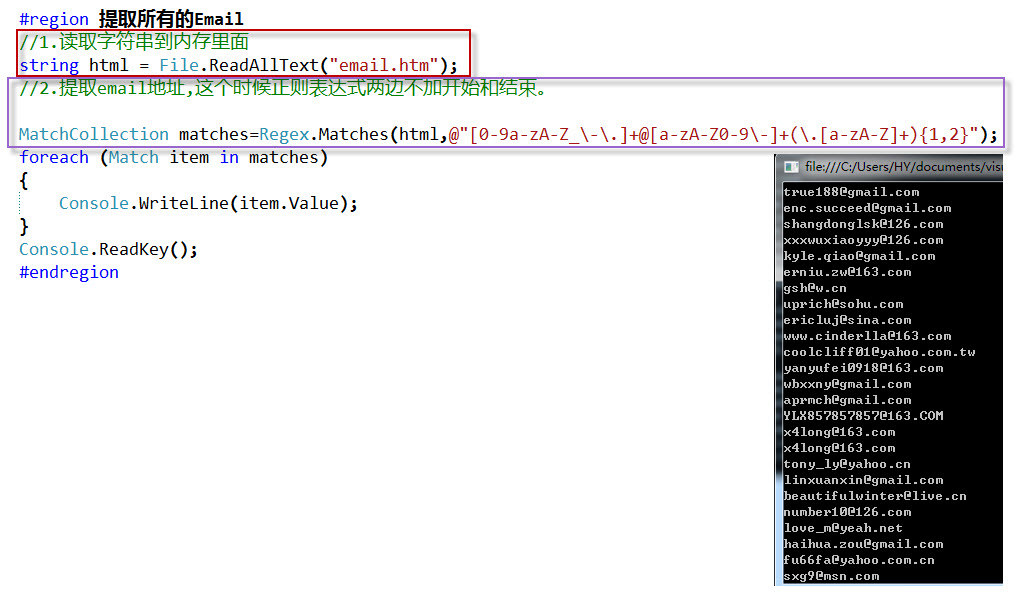1033x594 pixels.
Task: Click 'coolcliff01@yahoo.com.tw' output line
Action: click(x=879, y=352)
